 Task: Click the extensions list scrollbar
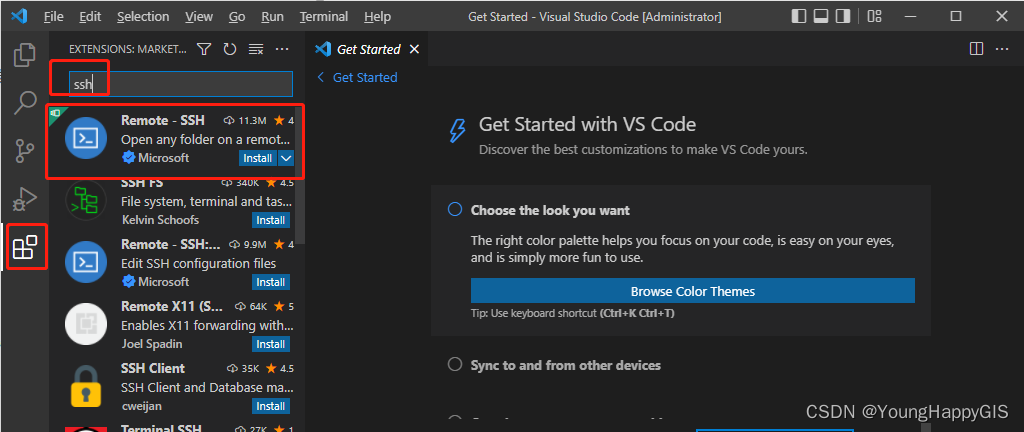tap(299, 176)
